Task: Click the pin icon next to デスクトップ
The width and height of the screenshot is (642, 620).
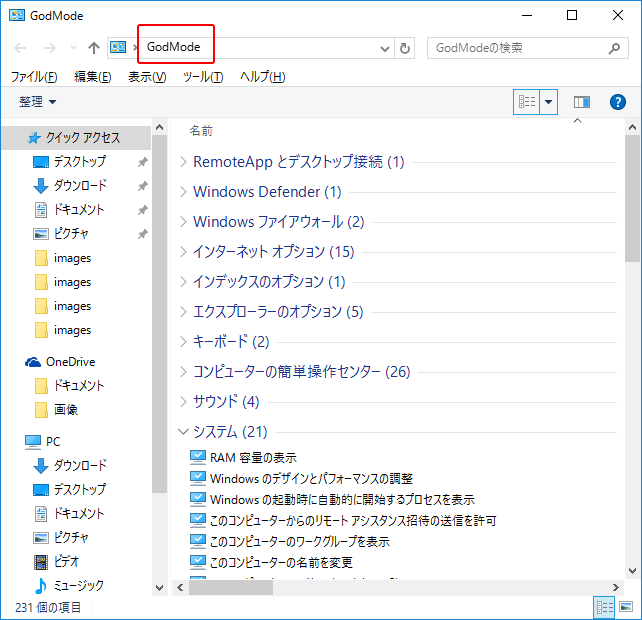Action: pyautogui.click(x=142, y=162)
